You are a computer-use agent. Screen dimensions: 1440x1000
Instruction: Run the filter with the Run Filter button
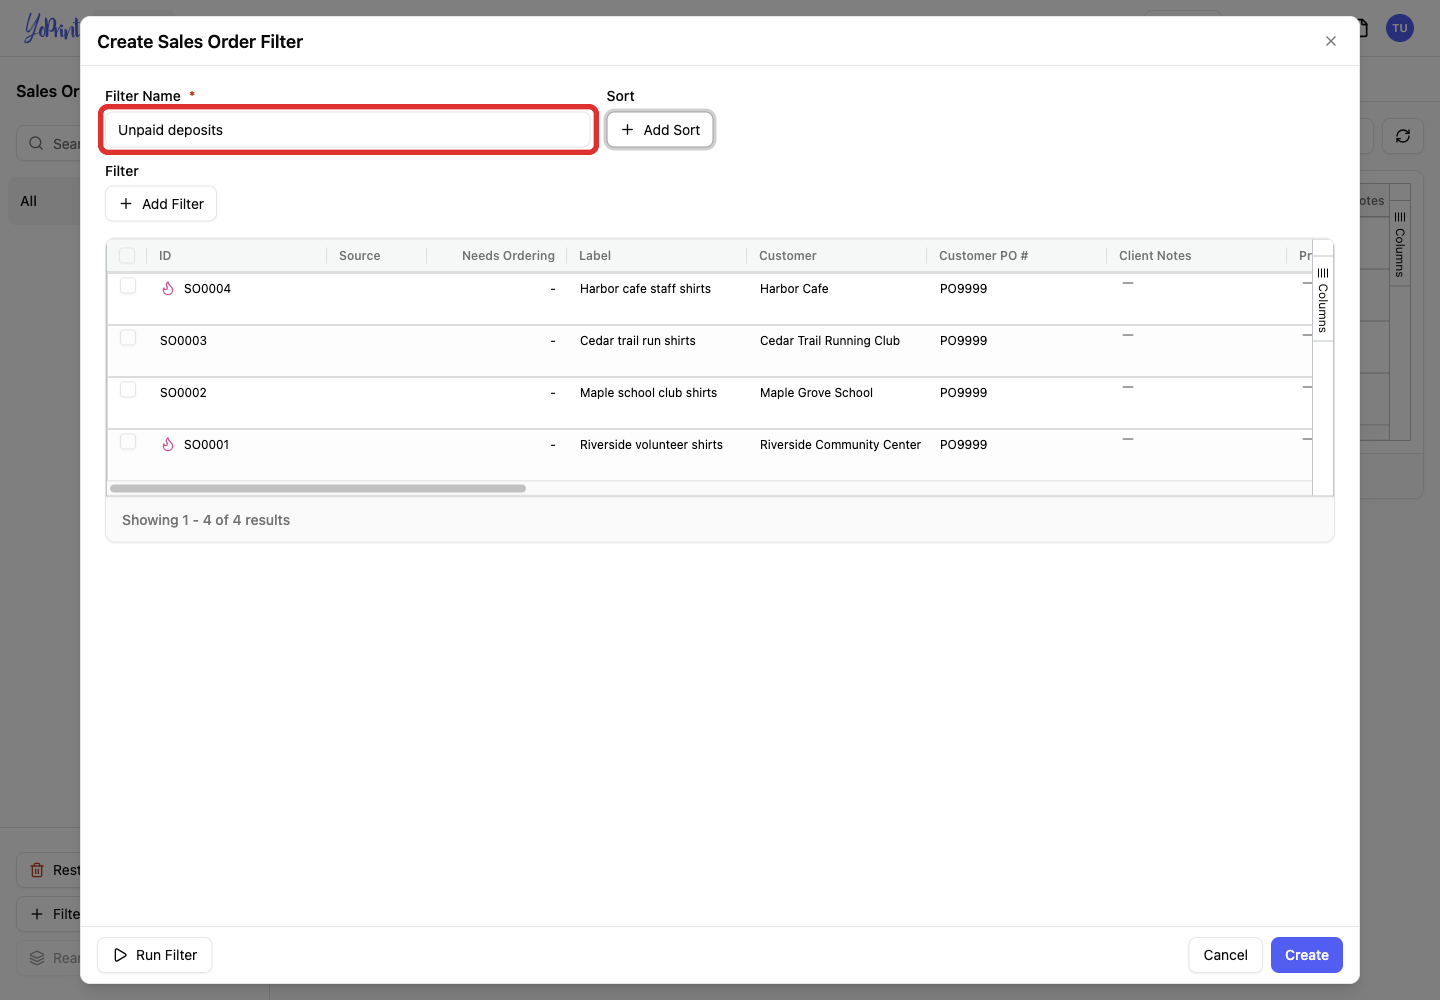pyautogui.click(x=155, y=955)
